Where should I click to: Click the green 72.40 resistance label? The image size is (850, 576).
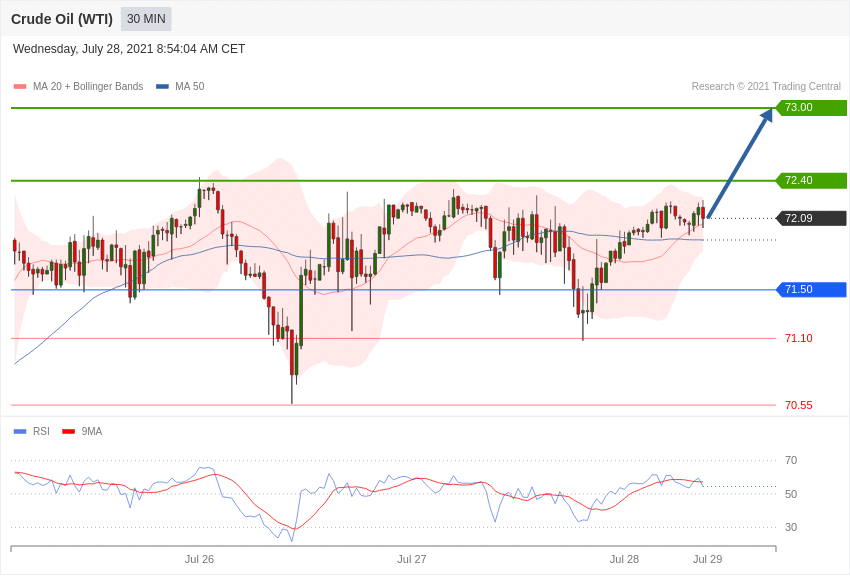click(x=812, y=180)
